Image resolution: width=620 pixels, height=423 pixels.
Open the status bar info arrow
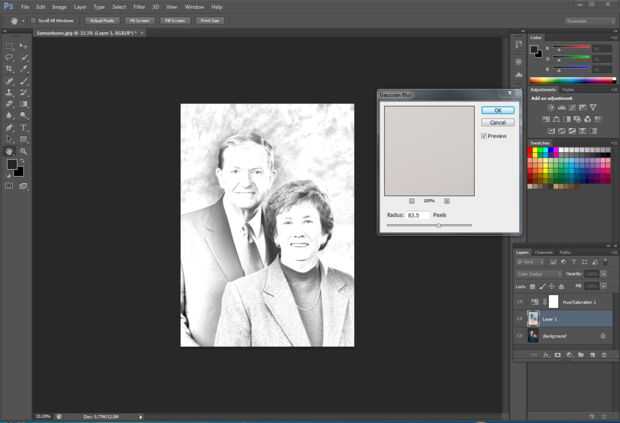click(x=140, y=417)
